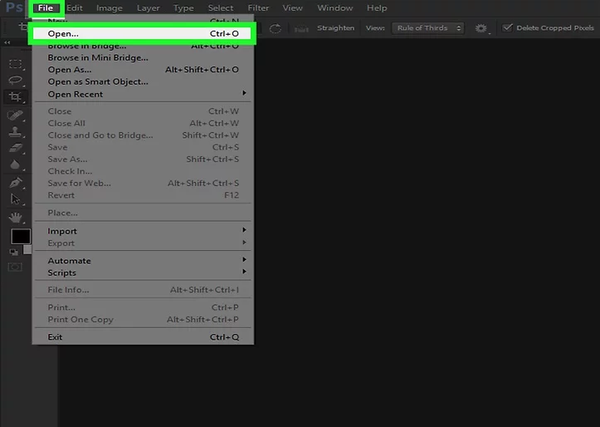Click the Place... menu entry
This screenshot has width=600, height=427.
[143, 213]
